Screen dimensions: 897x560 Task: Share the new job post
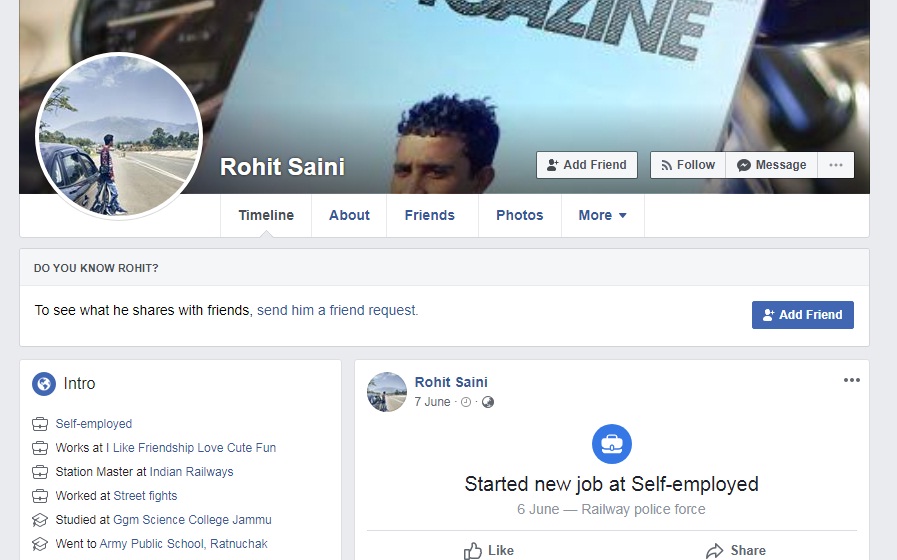point(736,551)
